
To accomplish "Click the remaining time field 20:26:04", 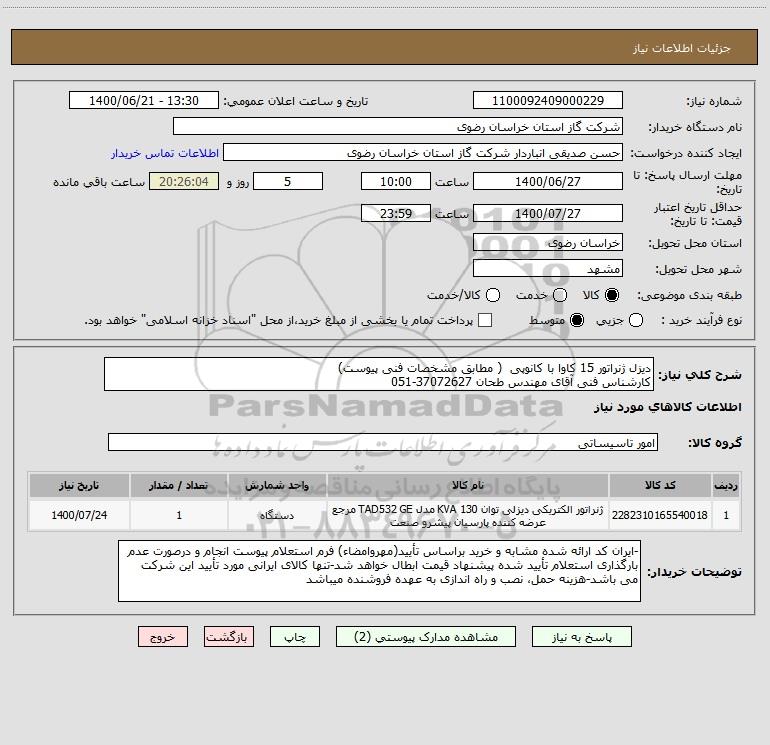I will click(x=184, y=181).
